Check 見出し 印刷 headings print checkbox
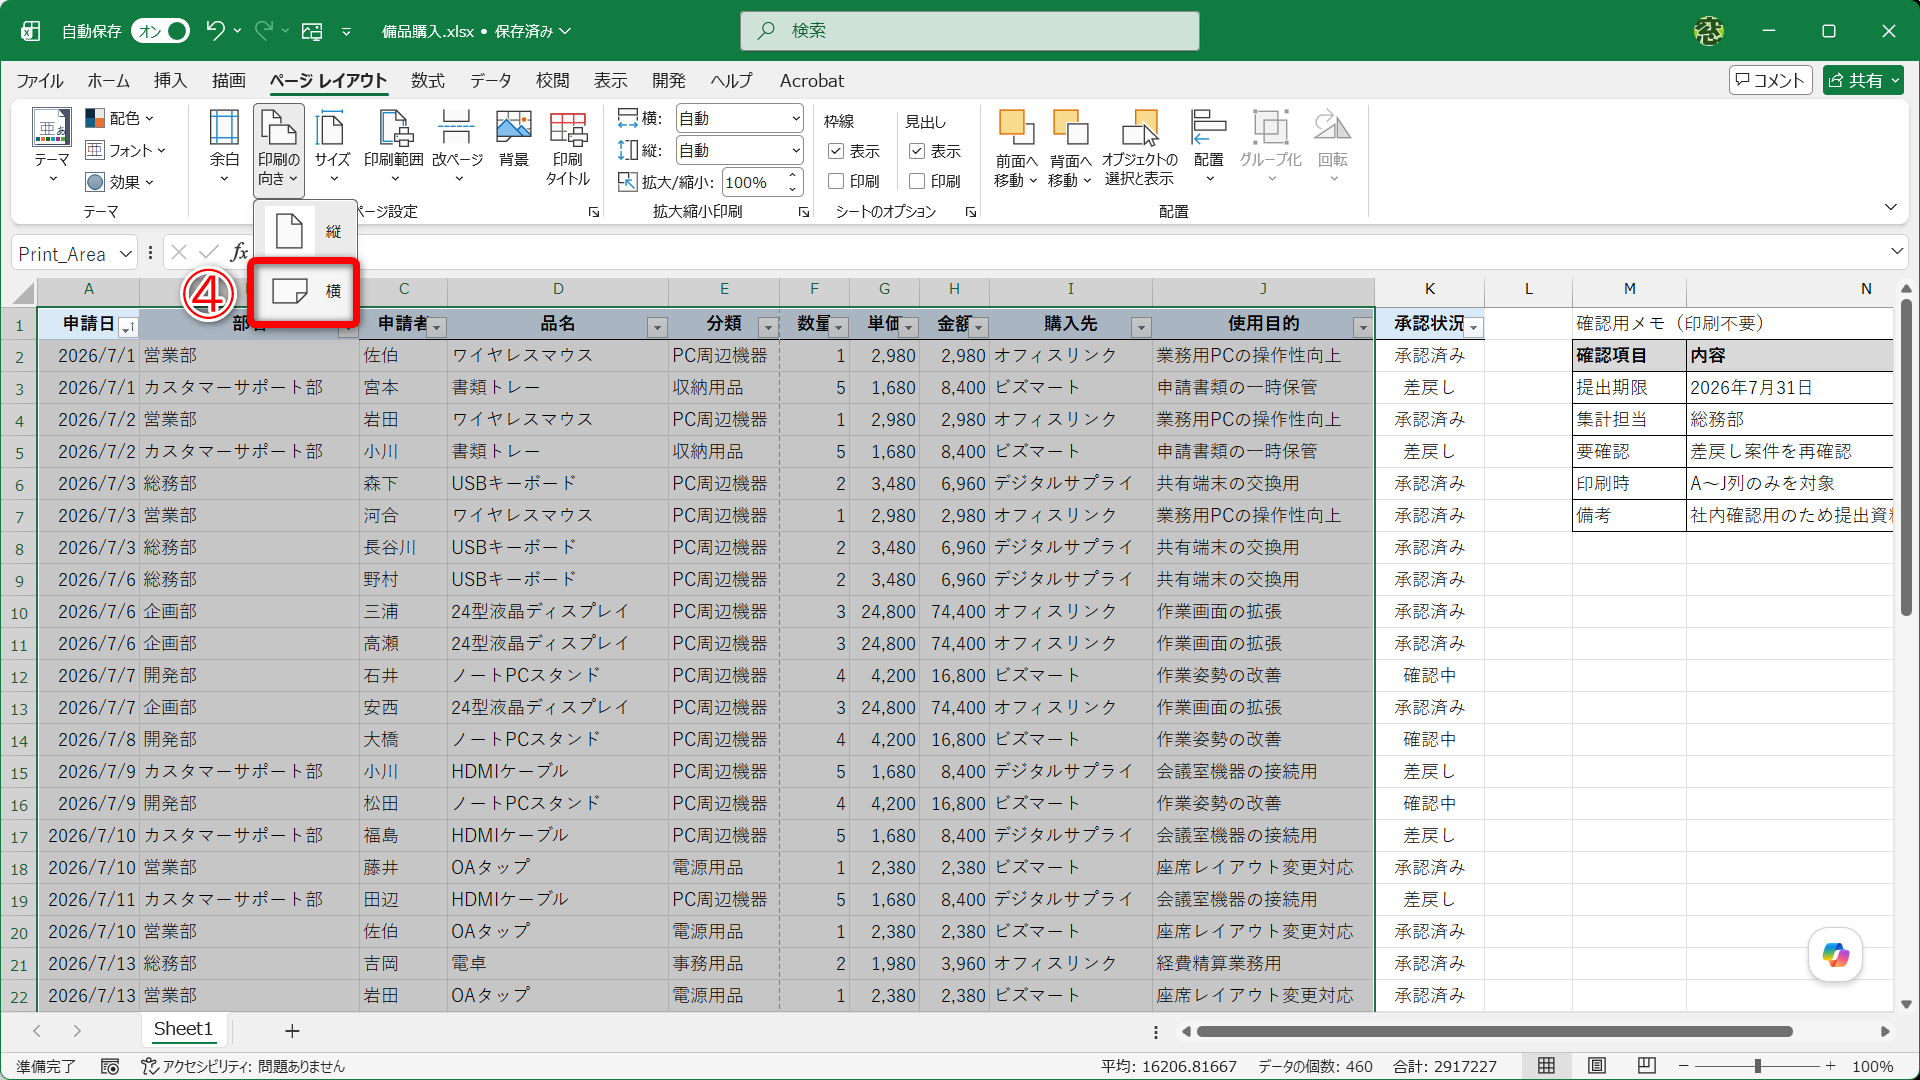 click(917, 181)
